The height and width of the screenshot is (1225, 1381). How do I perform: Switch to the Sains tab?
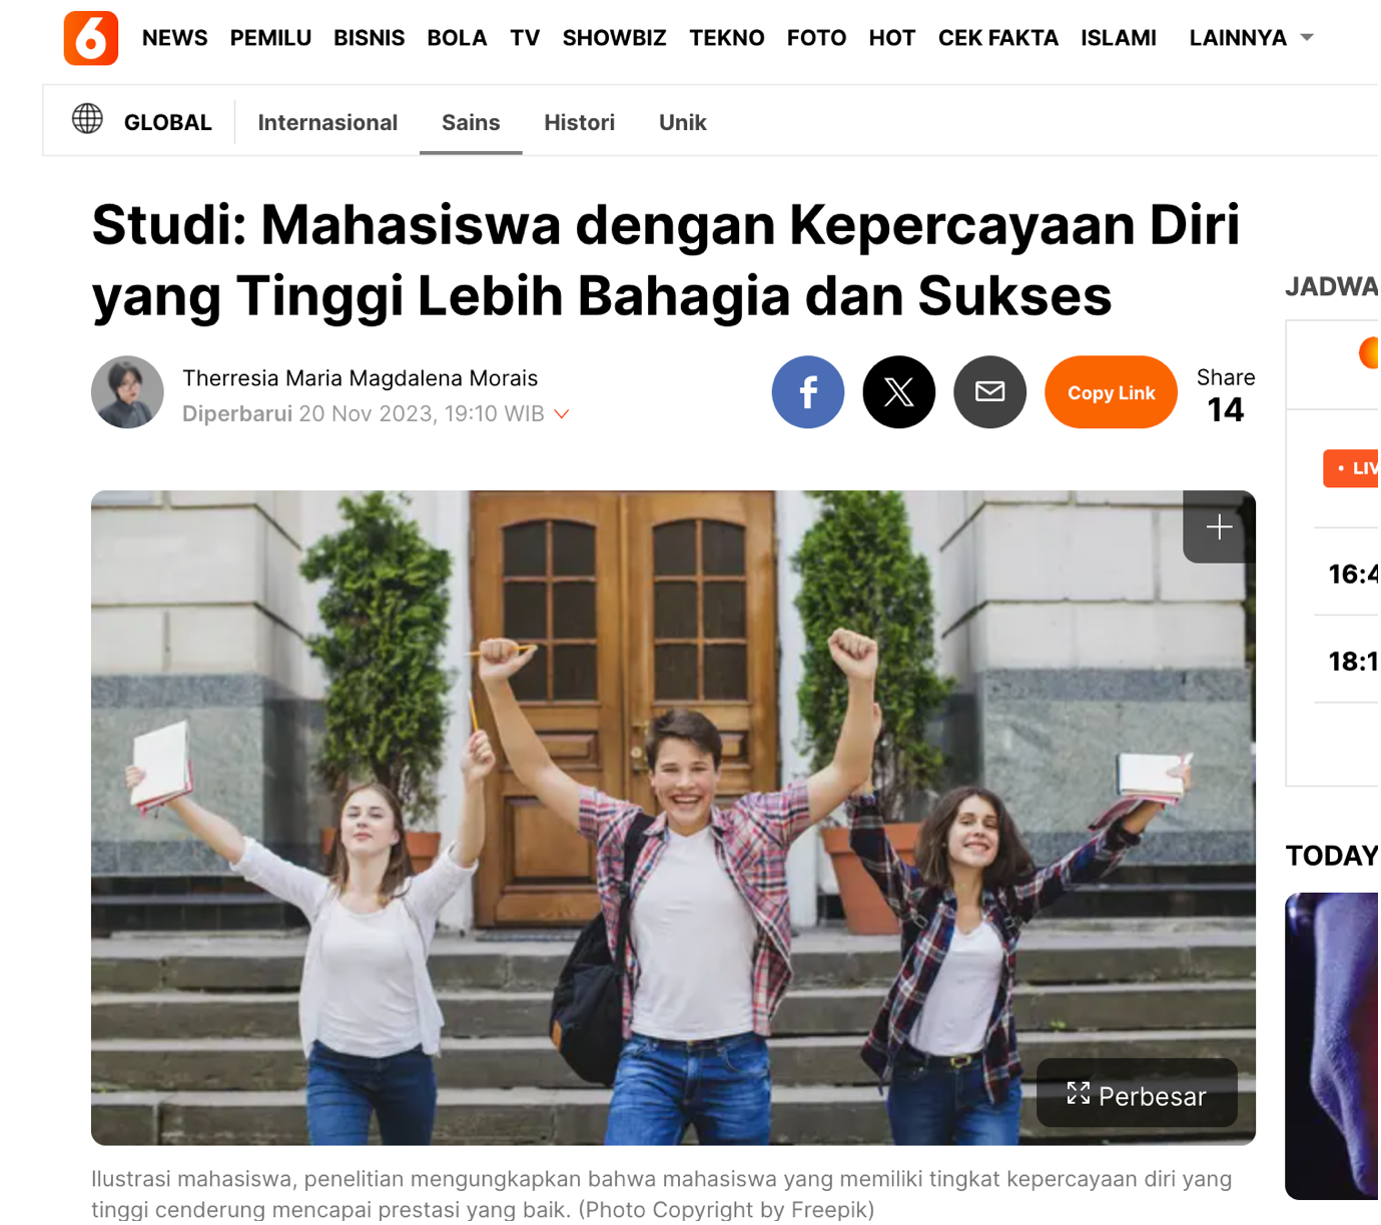coord(471,122)
